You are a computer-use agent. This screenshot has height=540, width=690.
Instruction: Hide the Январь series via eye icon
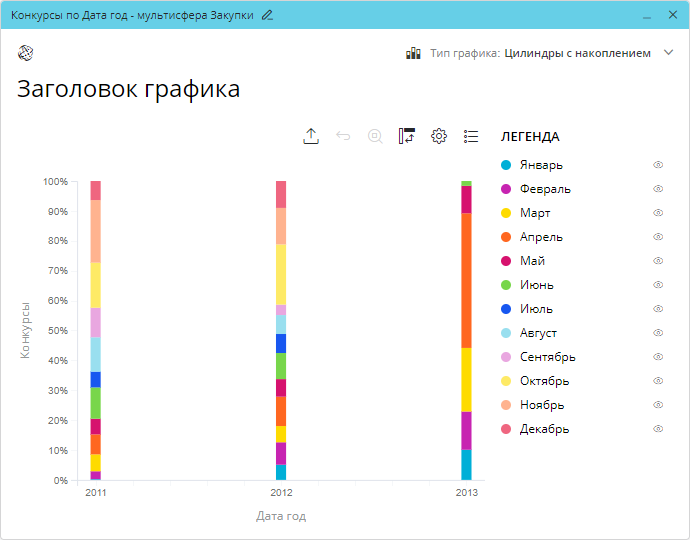pos(658,165)
